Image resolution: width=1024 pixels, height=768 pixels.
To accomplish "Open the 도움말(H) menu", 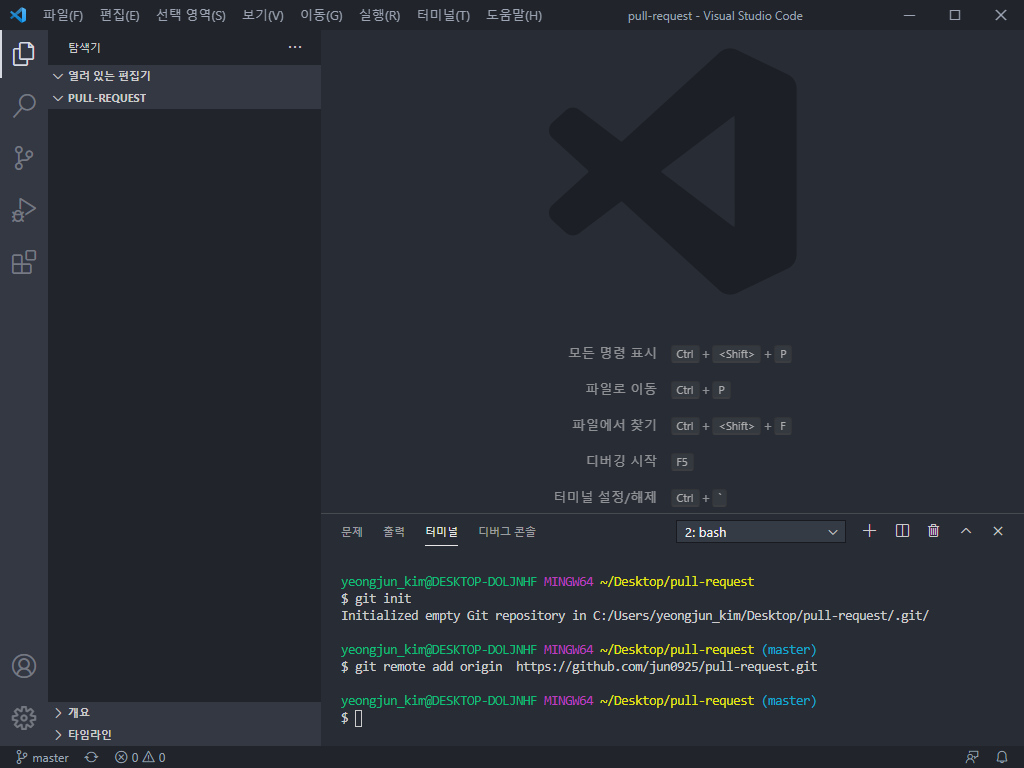I will click(x=514, y=15).
